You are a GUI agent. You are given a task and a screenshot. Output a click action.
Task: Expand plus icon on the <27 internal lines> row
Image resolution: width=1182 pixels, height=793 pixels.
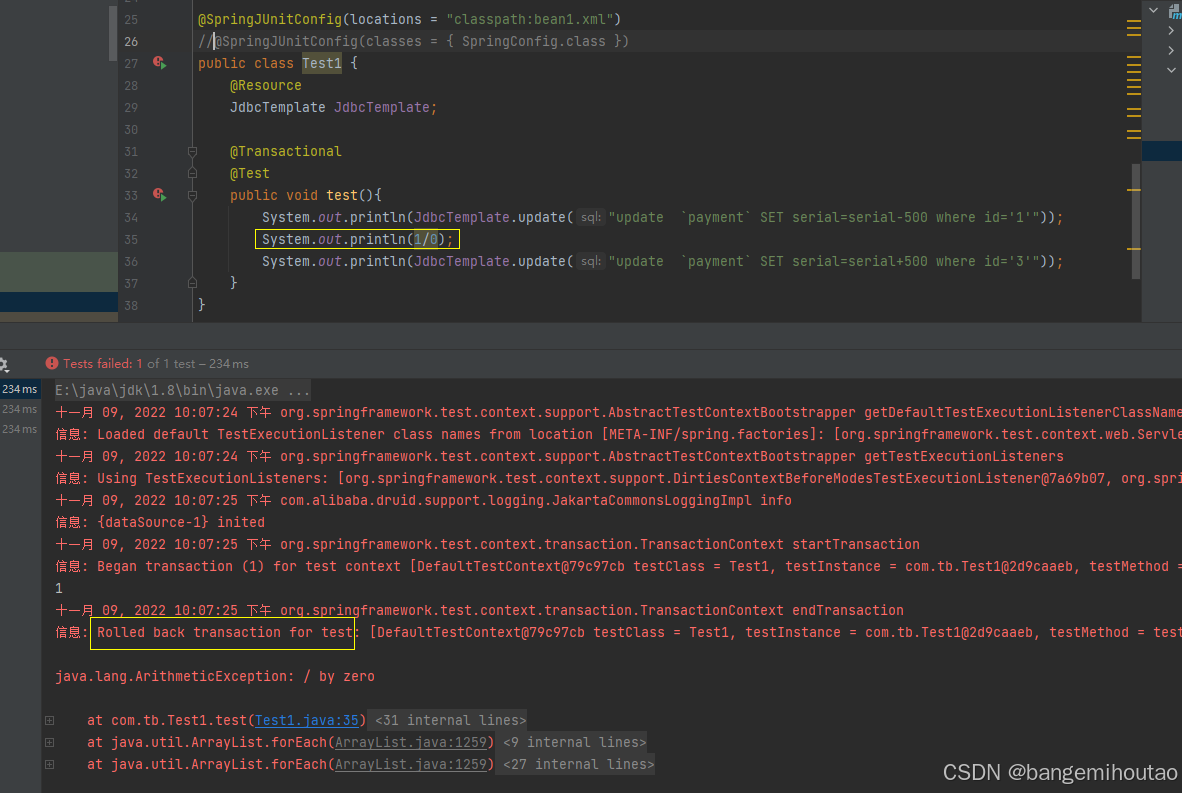50,764
